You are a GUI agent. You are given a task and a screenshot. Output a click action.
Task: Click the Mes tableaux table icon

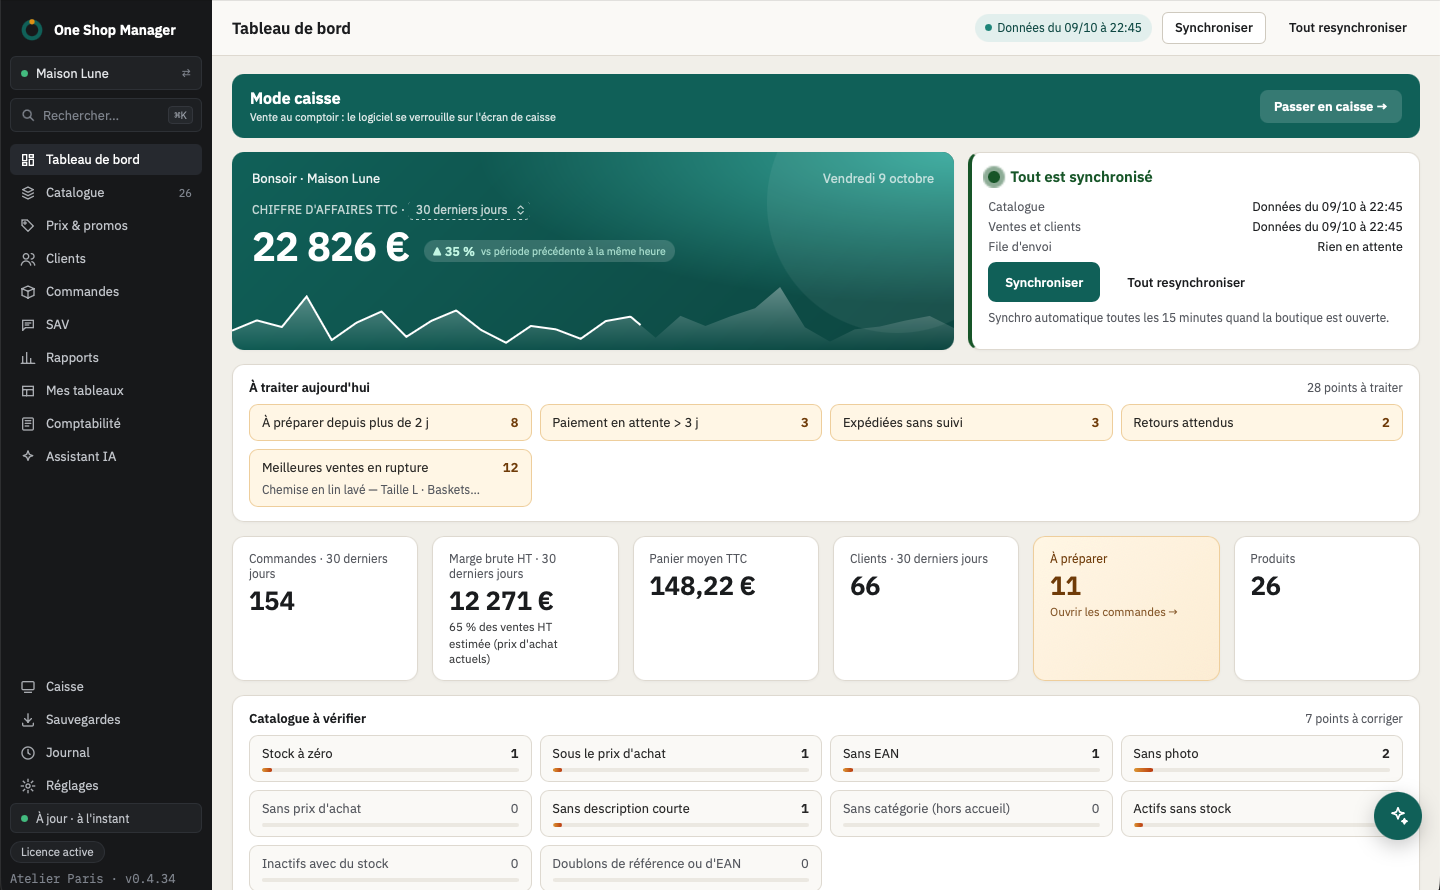point(28,391)
